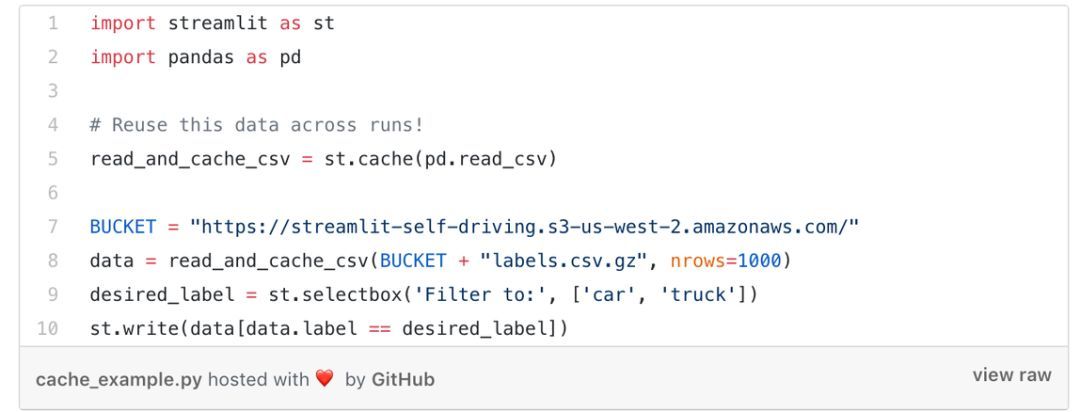The height and width of the screenshot is (412, 1080).
Task: Select line number 5
Action: click(53, 159)
